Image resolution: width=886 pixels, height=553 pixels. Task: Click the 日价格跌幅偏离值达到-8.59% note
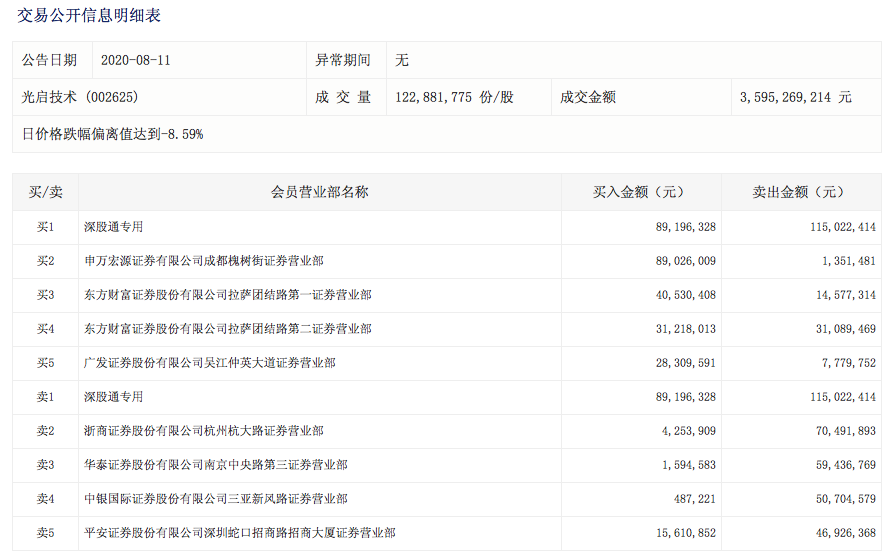tap(112, 134)
